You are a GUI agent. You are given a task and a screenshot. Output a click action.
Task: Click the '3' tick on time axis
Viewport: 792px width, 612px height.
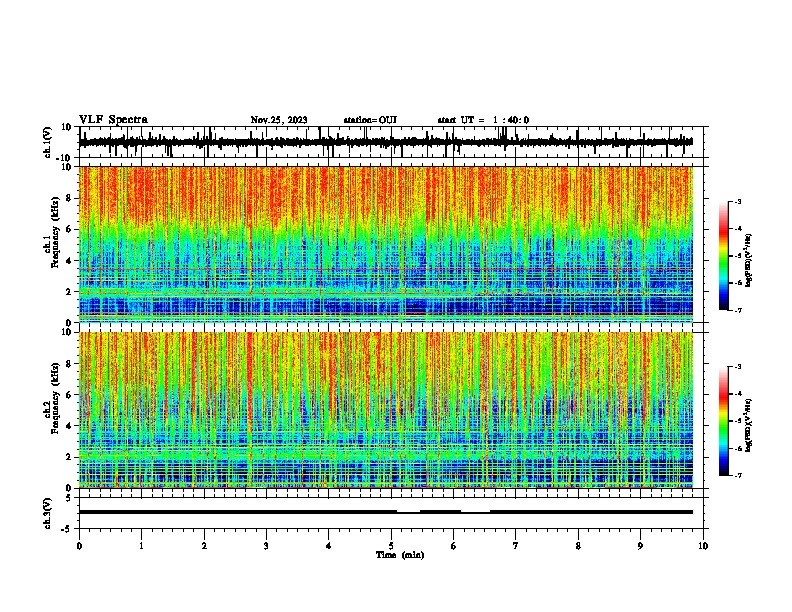pos(266,546)
